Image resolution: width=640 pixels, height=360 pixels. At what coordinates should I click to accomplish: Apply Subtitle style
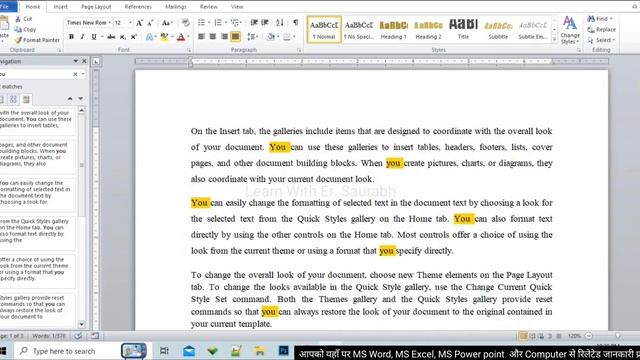click(498, 29)
